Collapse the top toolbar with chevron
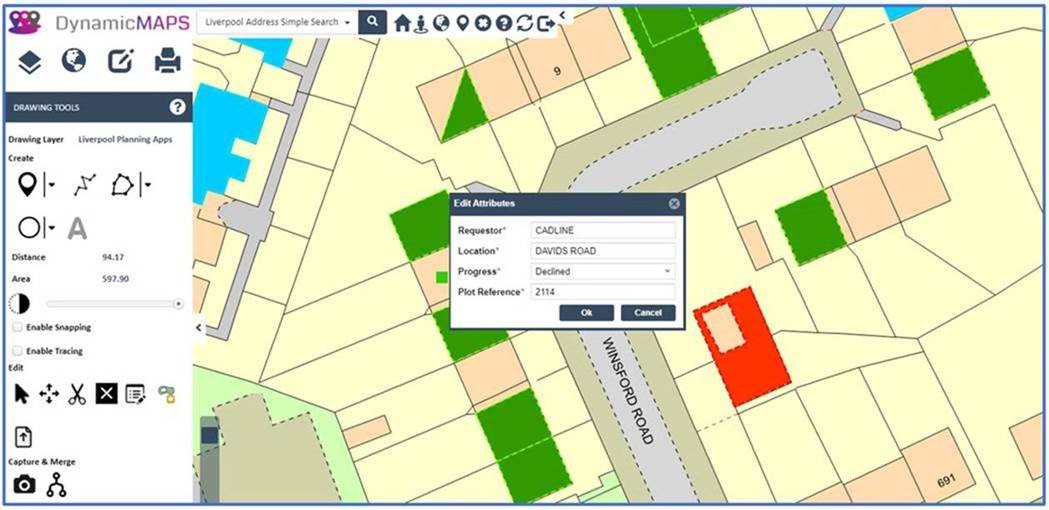This screenshot has width=1049, height=510. [563, 14]
